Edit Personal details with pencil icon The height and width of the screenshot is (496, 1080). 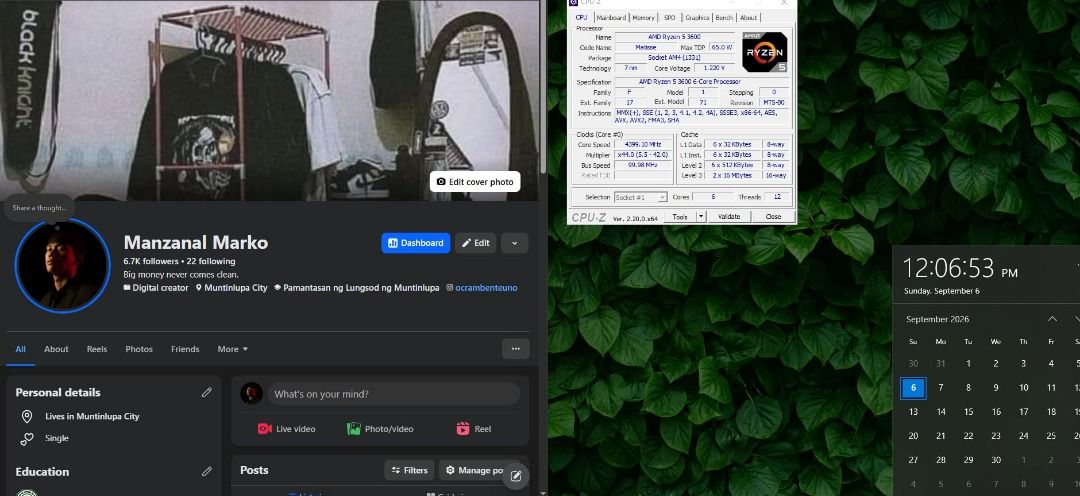click(x=207, y=392)
